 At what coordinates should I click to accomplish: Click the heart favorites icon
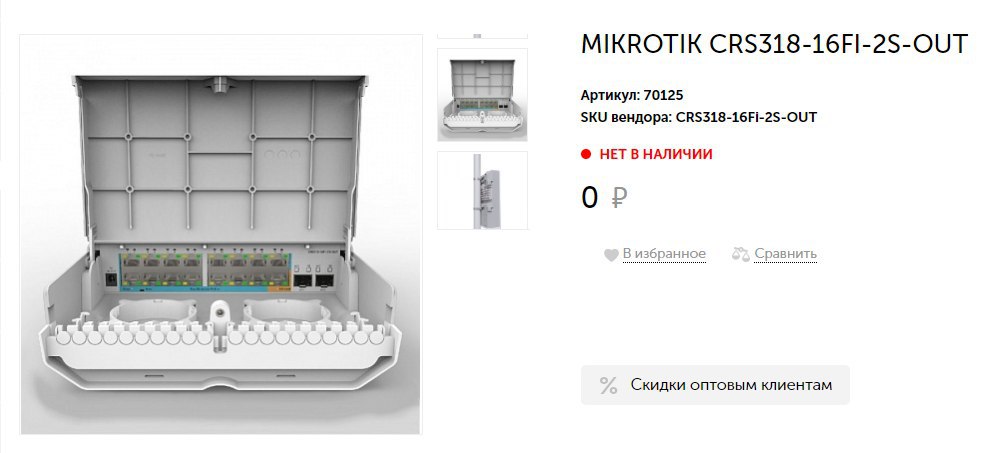point(611,255)
